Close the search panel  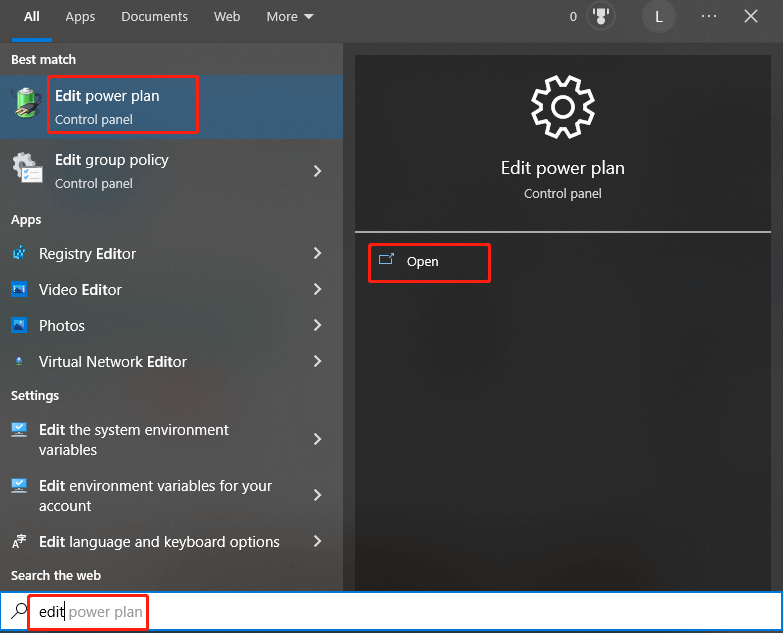[751, 16]
